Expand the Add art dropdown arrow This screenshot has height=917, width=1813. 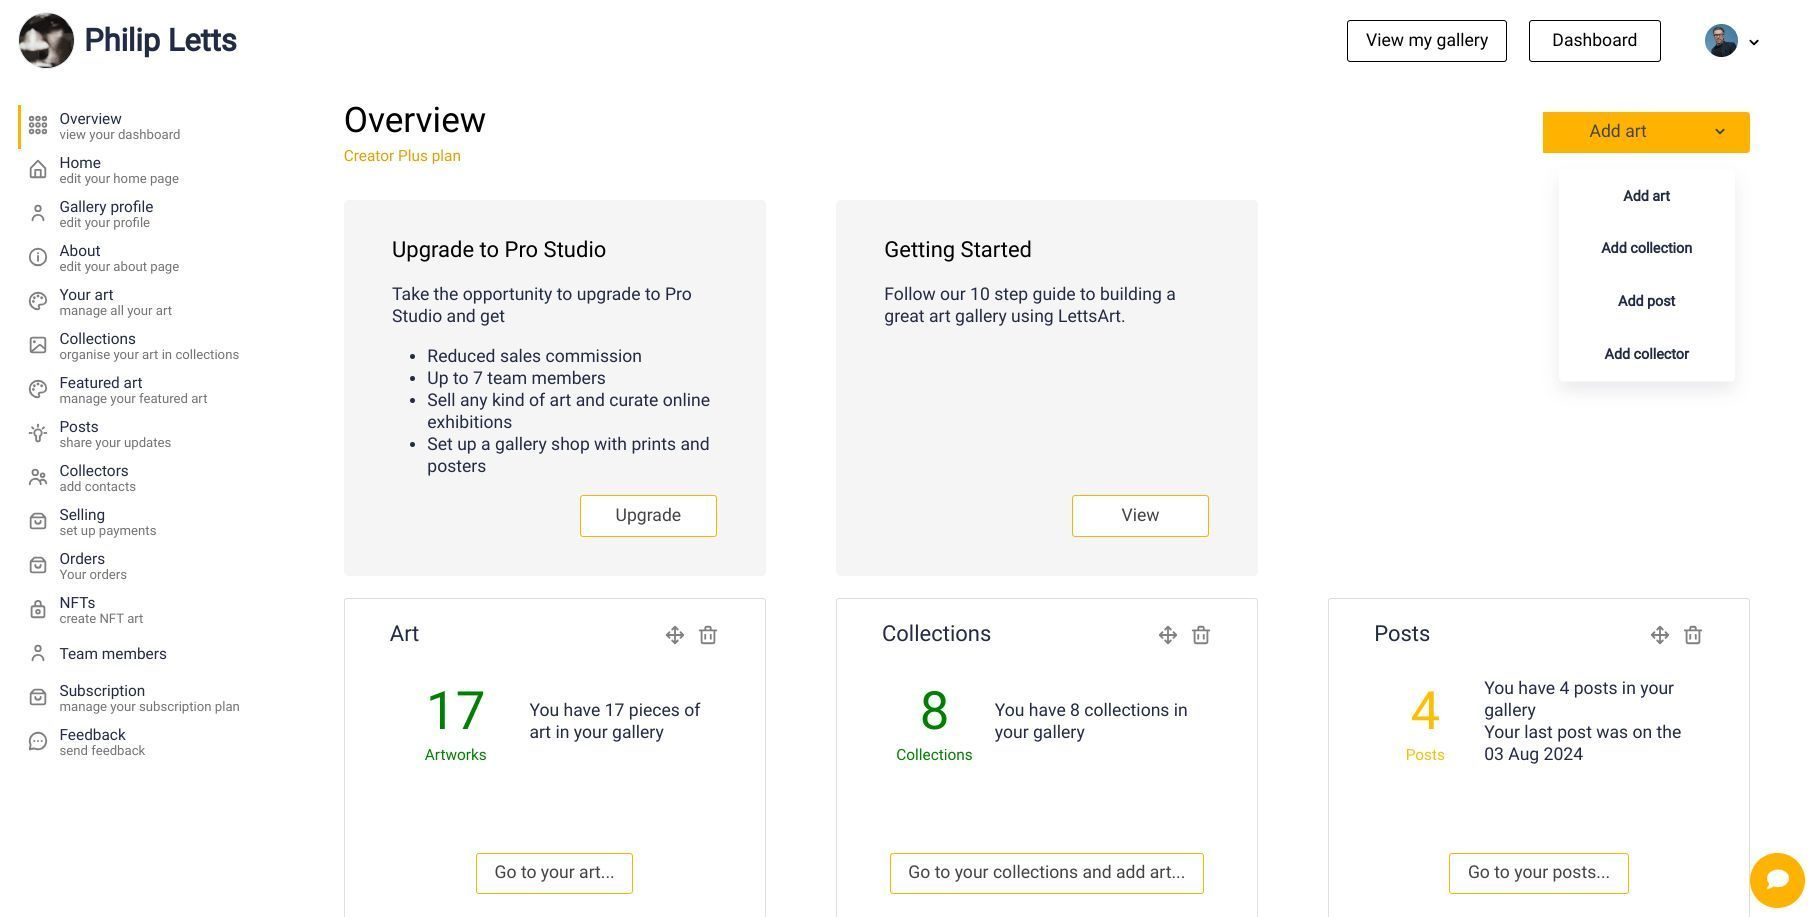tap(1721, 131)
